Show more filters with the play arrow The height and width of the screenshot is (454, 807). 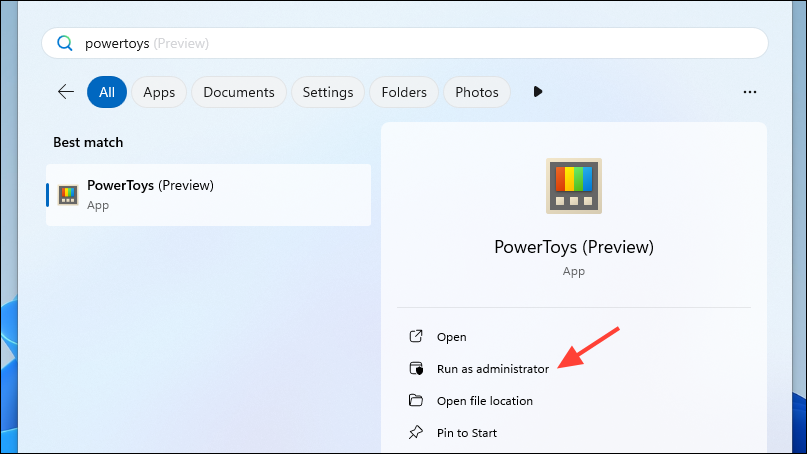(538, 92)
